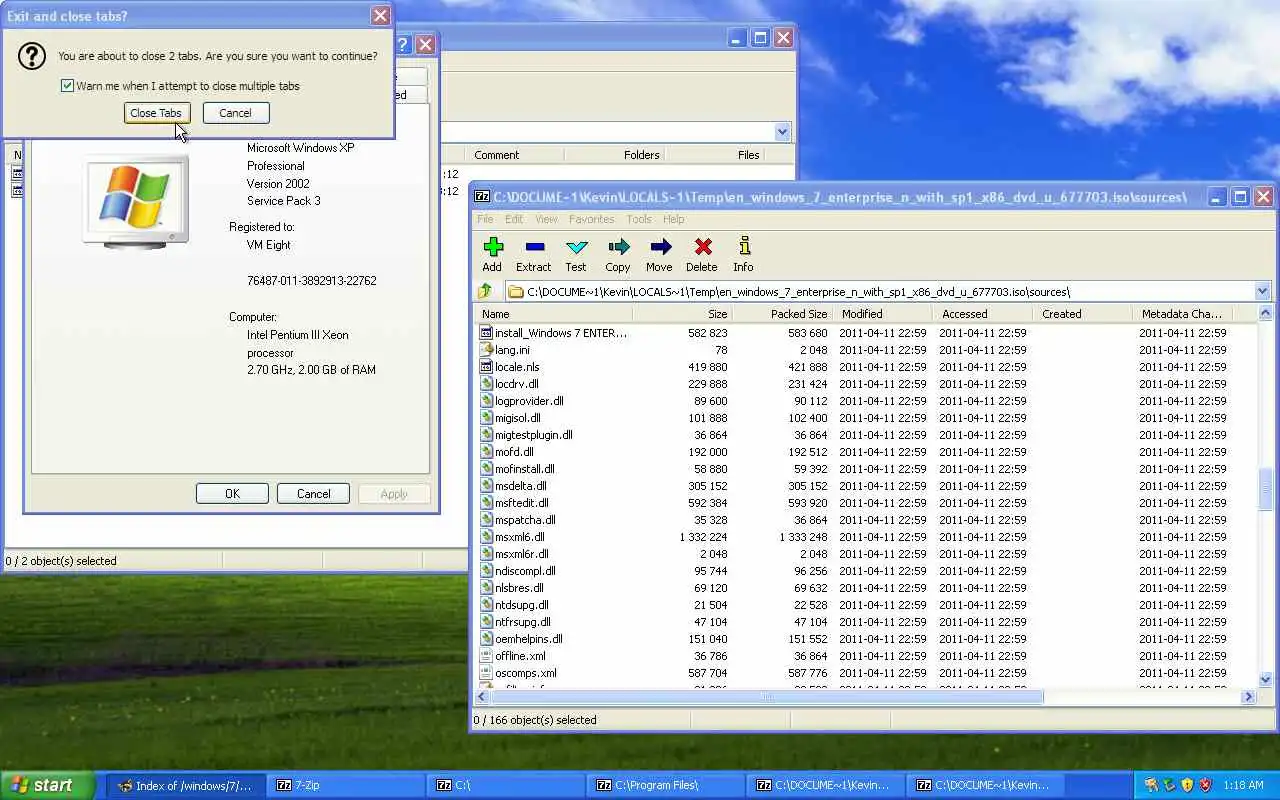The width and height of the screenshot is (1280, 800).
Task: Select the msftedit.dll row
Action: coord(866,503)
